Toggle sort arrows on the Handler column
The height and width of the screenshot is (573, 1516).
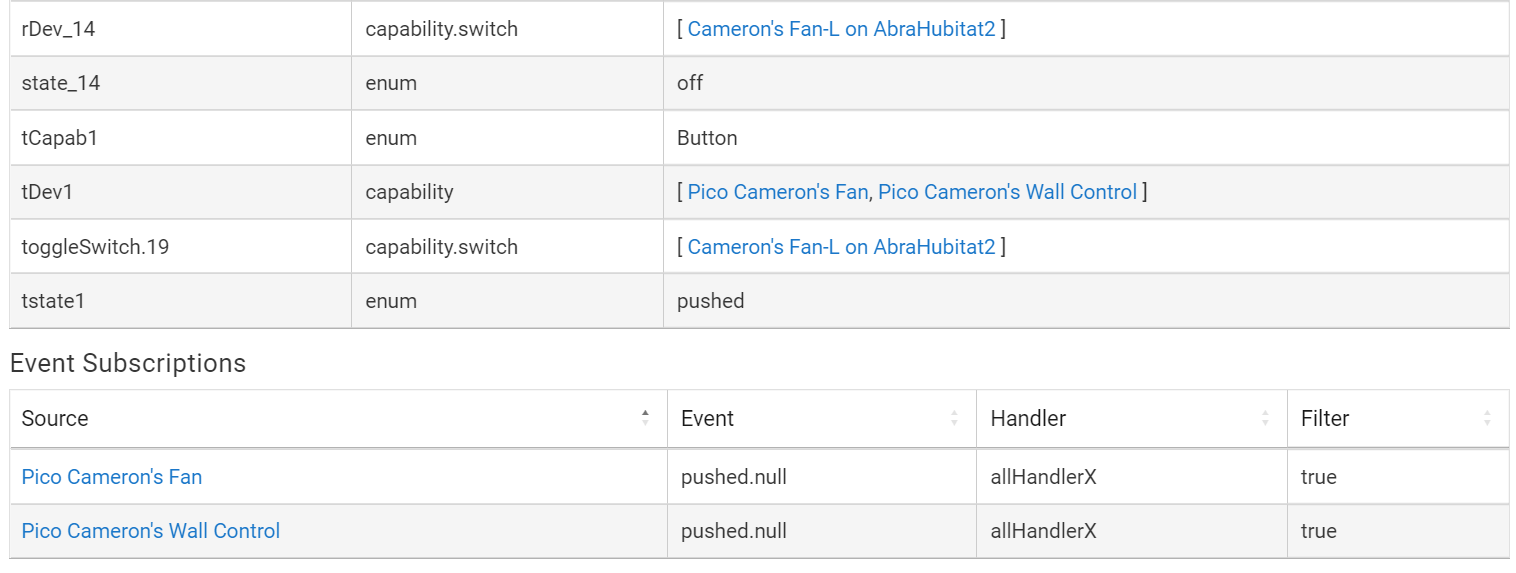click(x=1265, y=418)
